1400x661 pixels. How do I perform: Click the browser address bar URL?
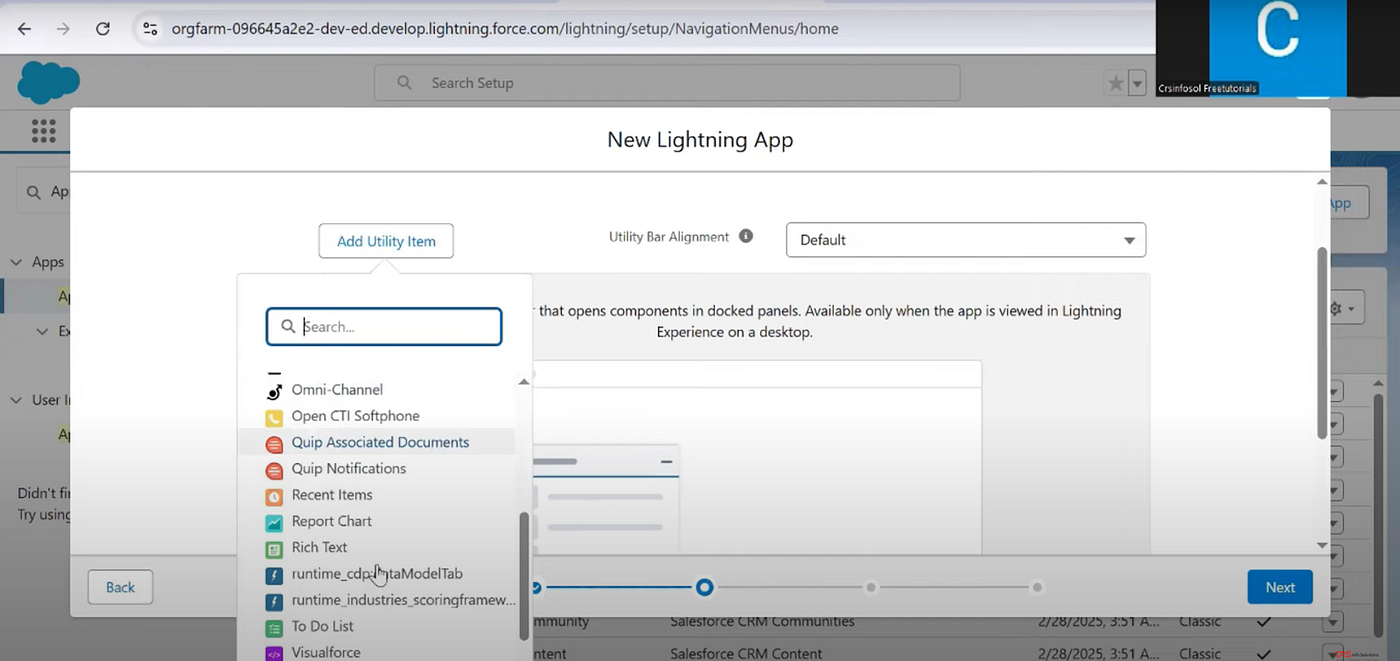(x=505, y=29)
